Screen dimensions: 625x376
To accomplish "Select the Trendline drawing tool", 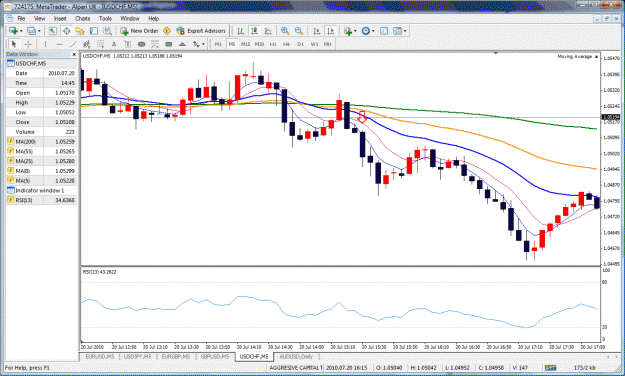I will (73, 44).
